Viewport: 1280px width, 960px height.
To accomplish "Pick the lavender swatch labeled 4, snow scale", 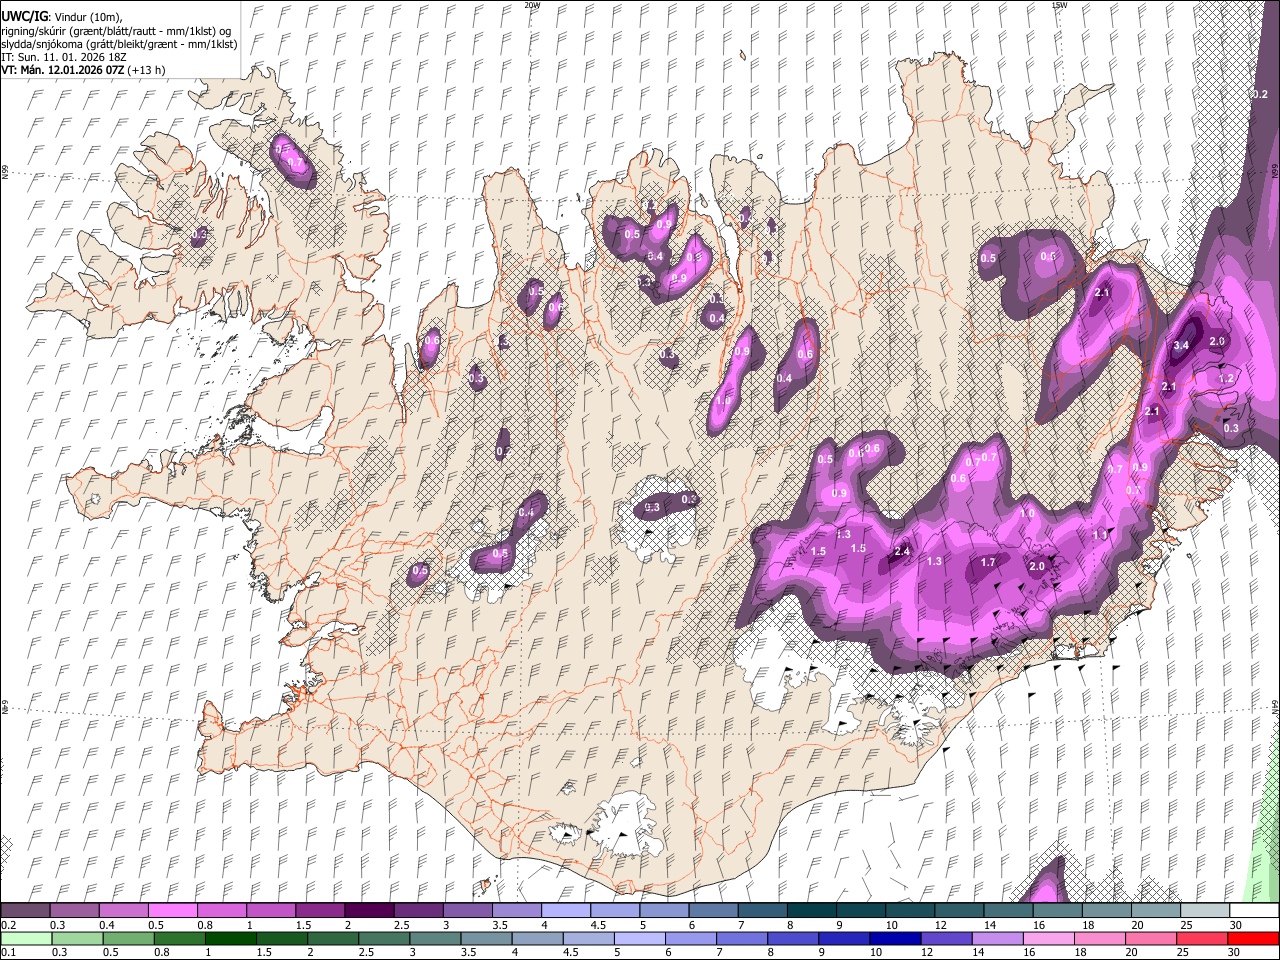I will (566, 911).
